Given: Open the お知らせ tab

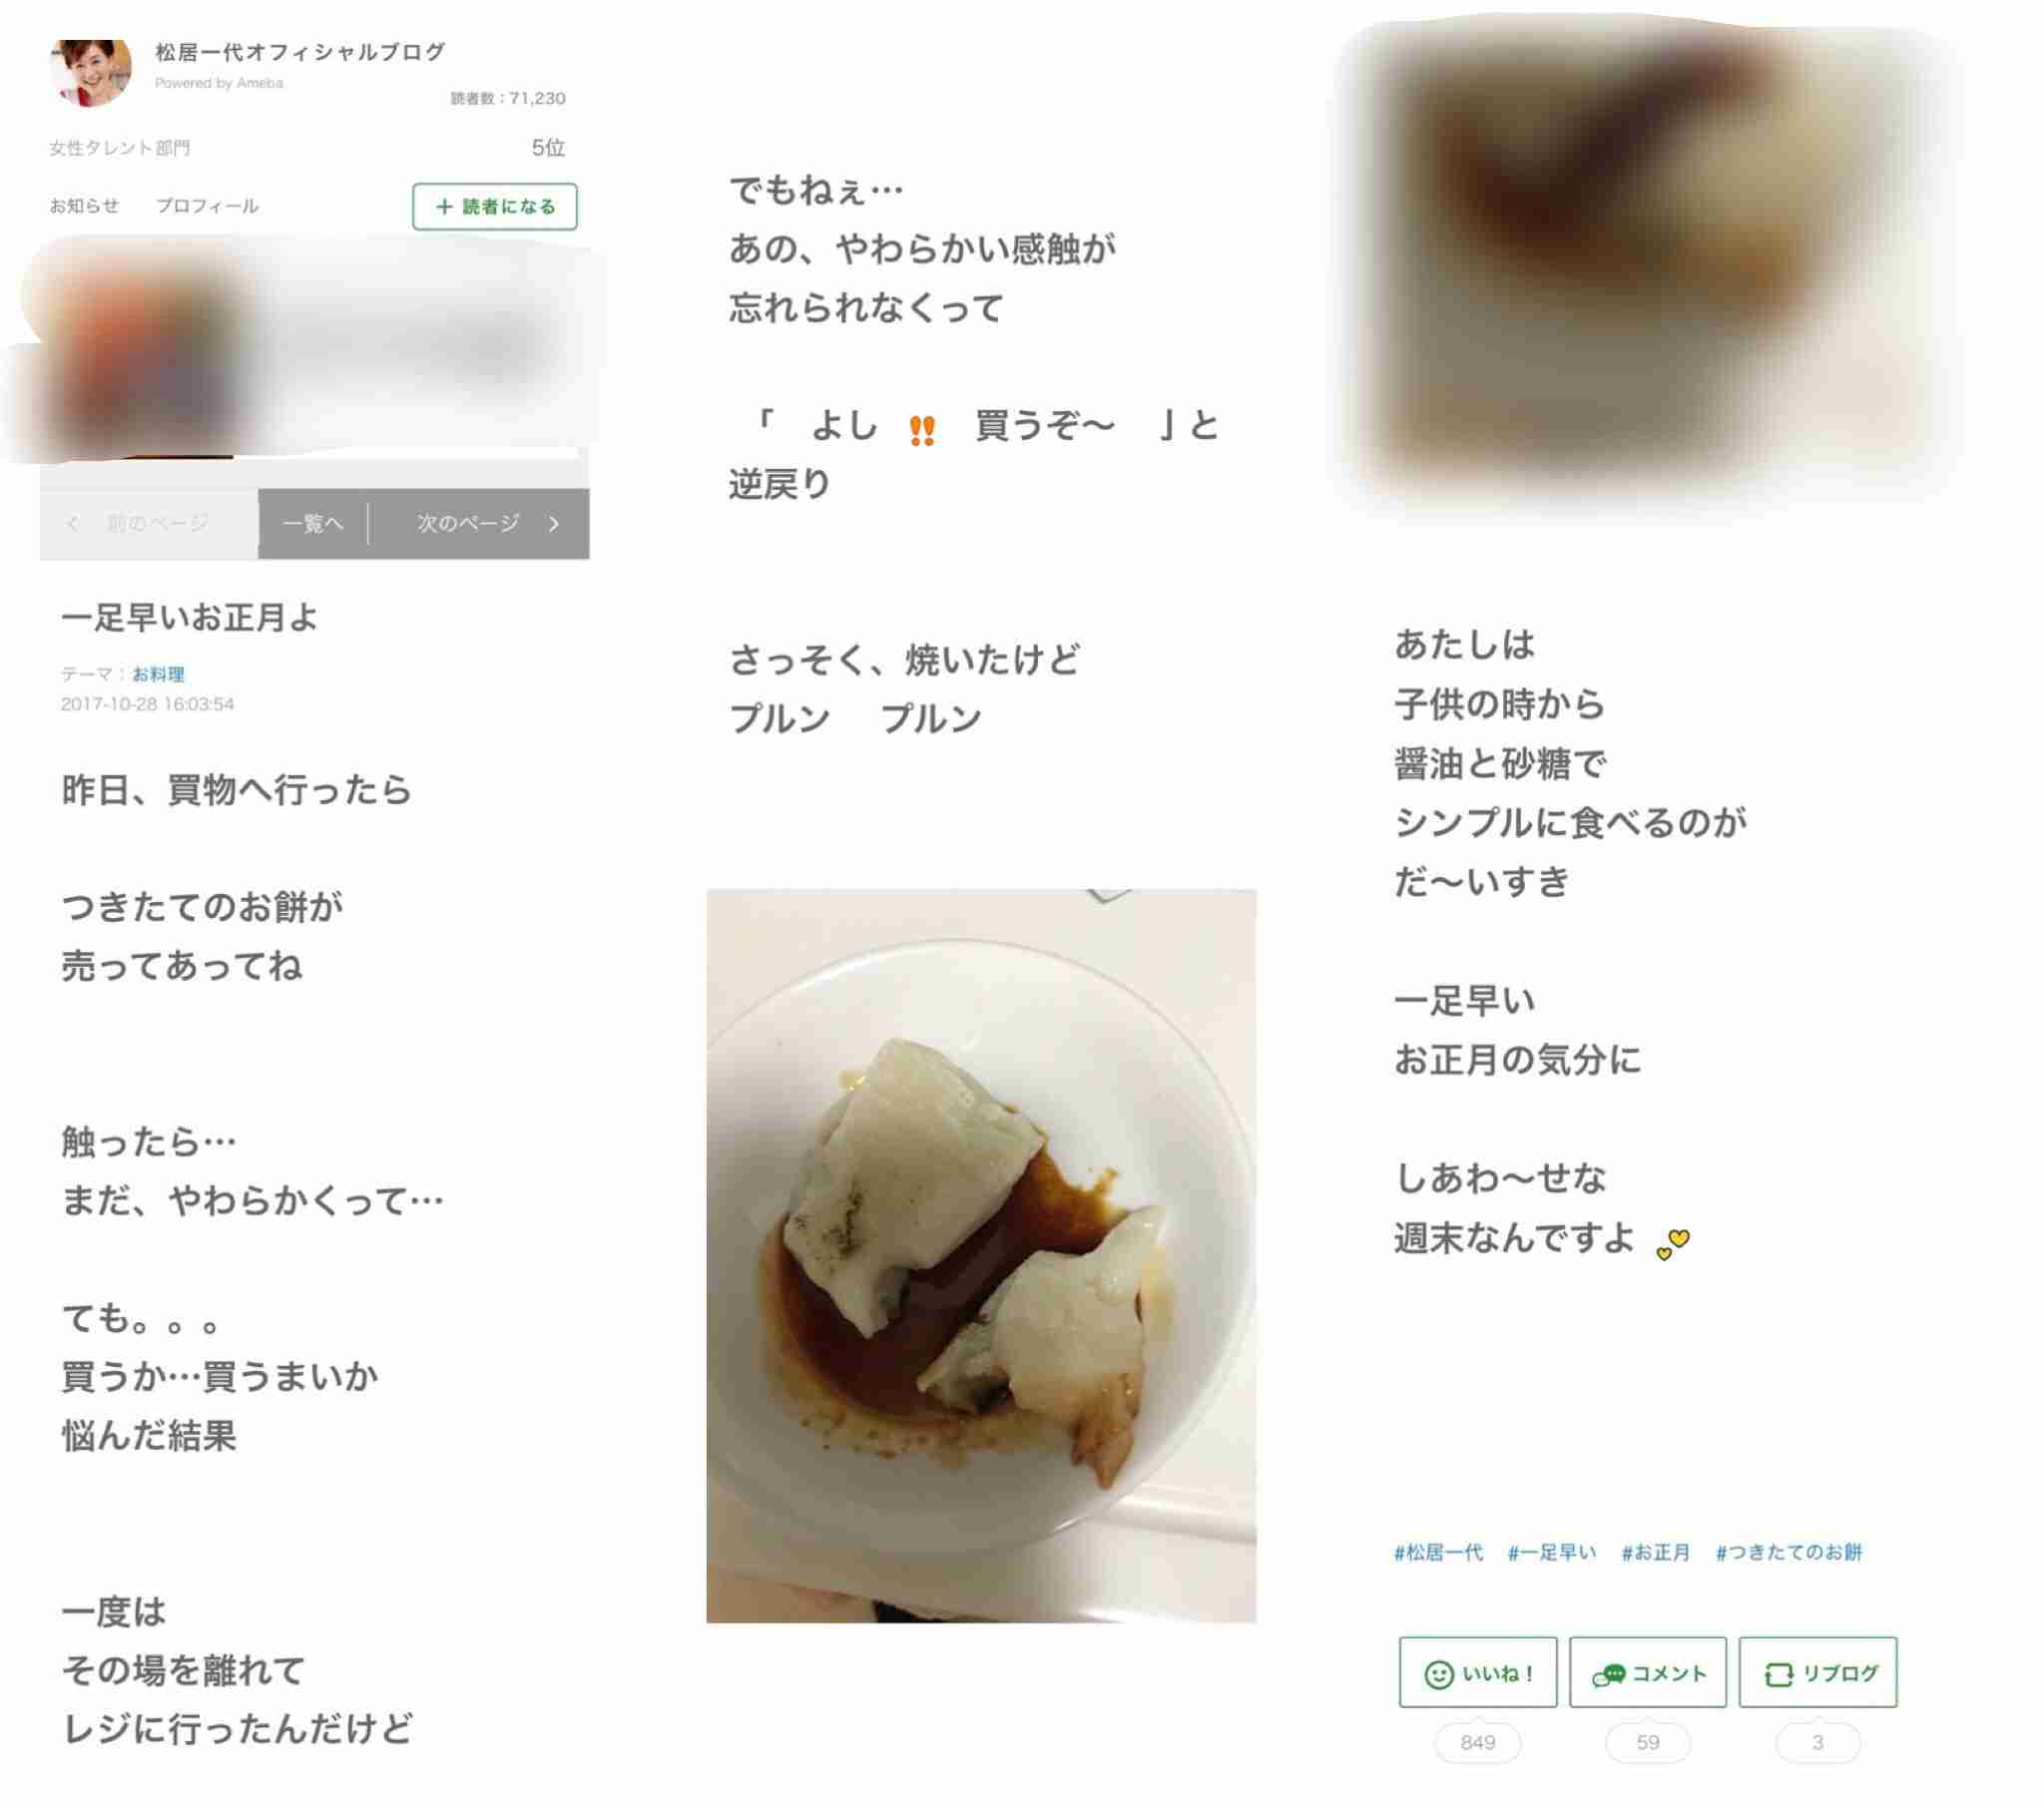Looking at the screenshot, I should tap(84, 205).
